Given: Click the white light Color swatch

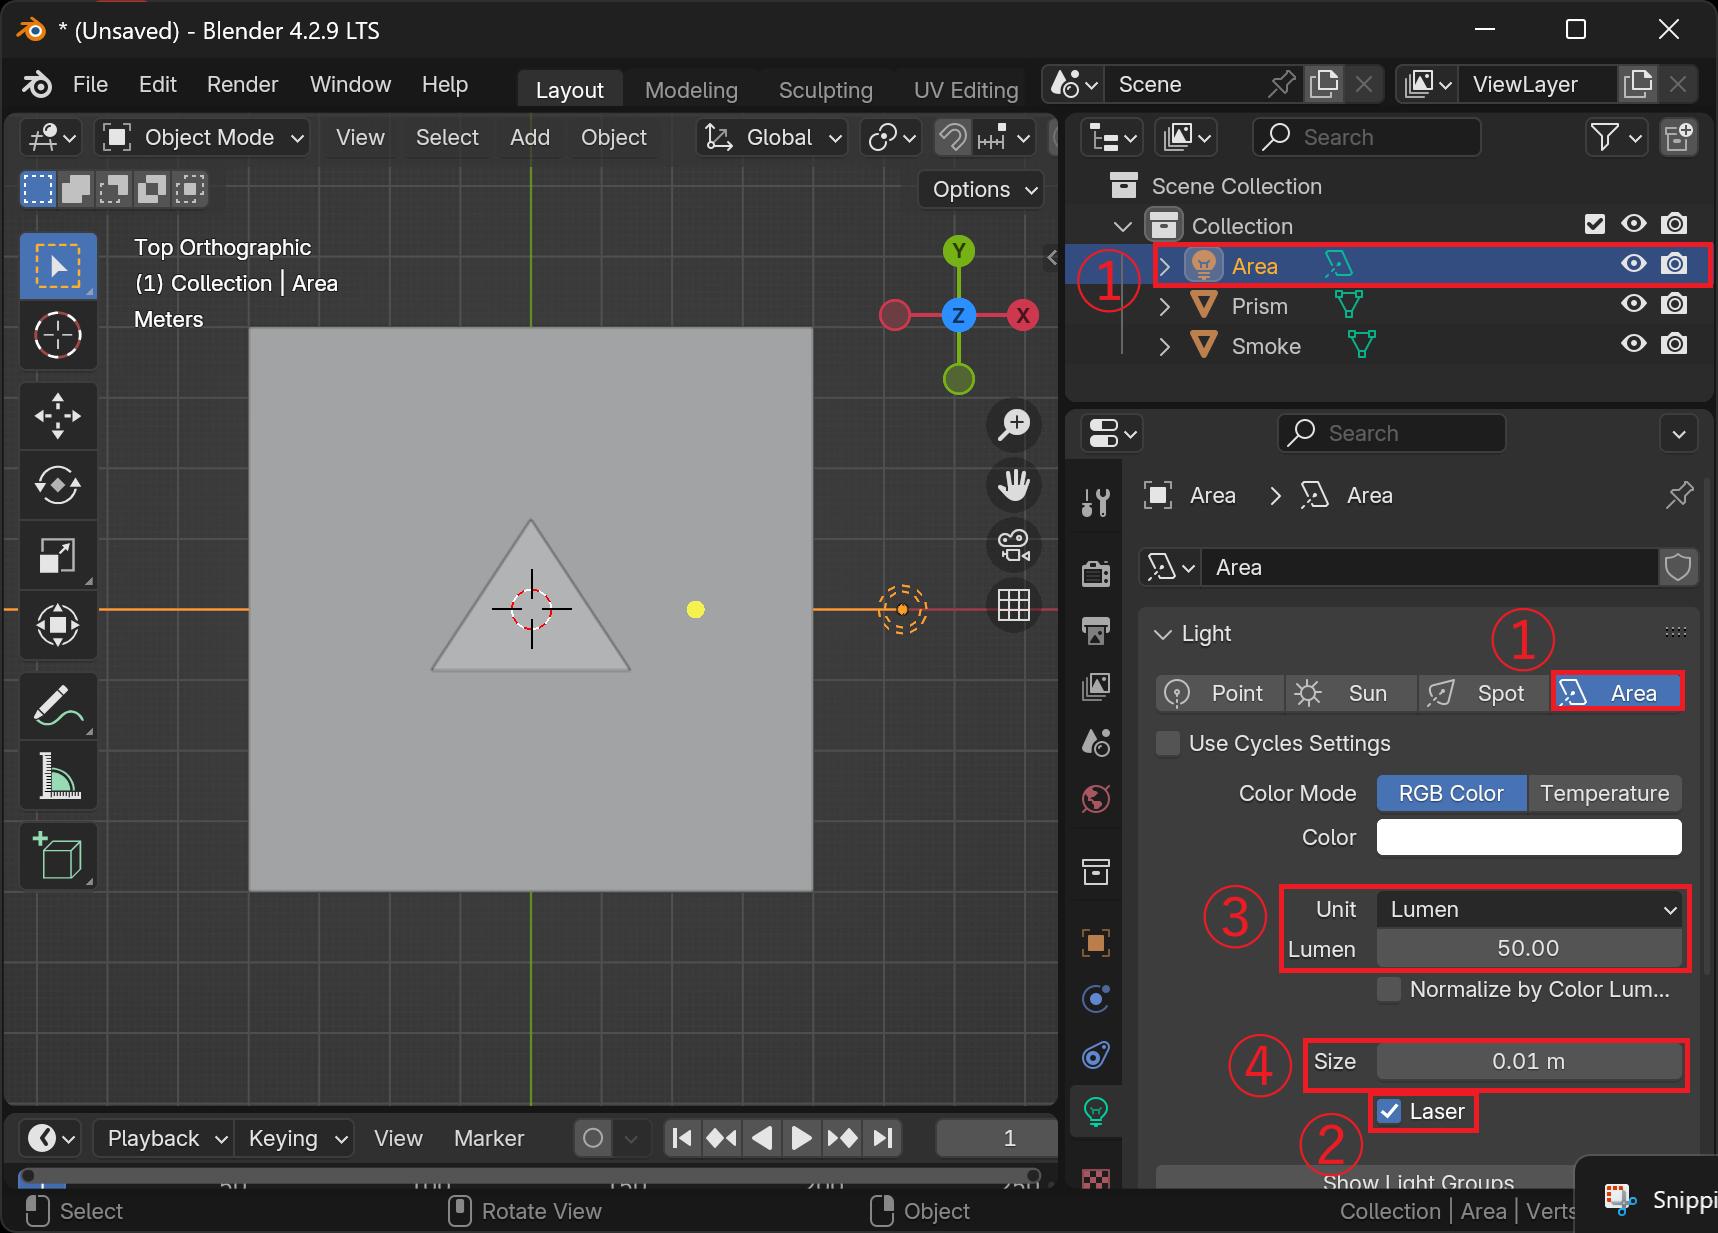Looking at the screenshot, I should coord(1528,838).
